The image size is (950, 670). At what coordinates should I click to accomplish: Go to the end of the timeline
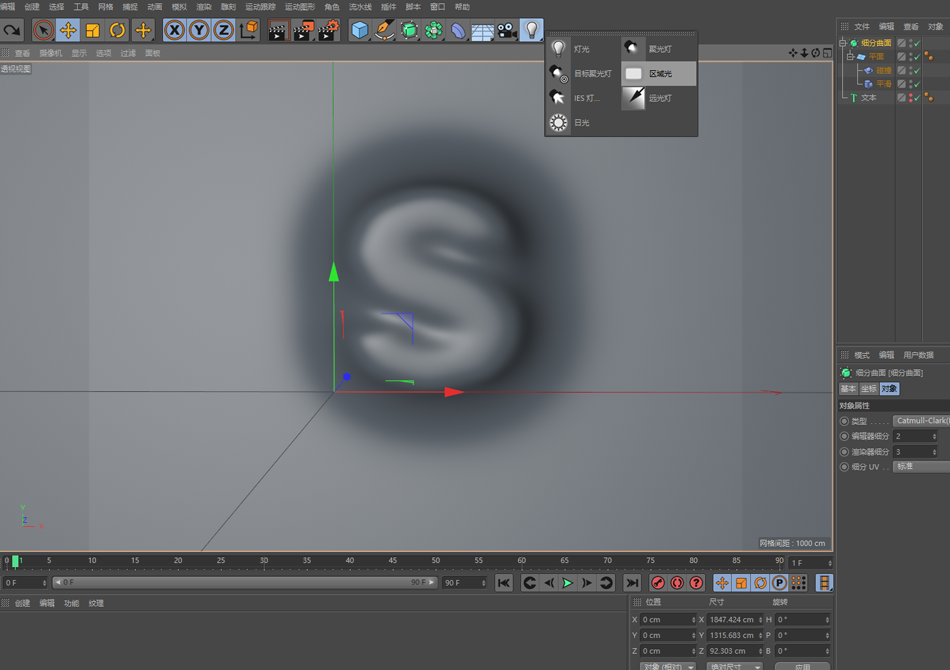[x=632, y=583]
